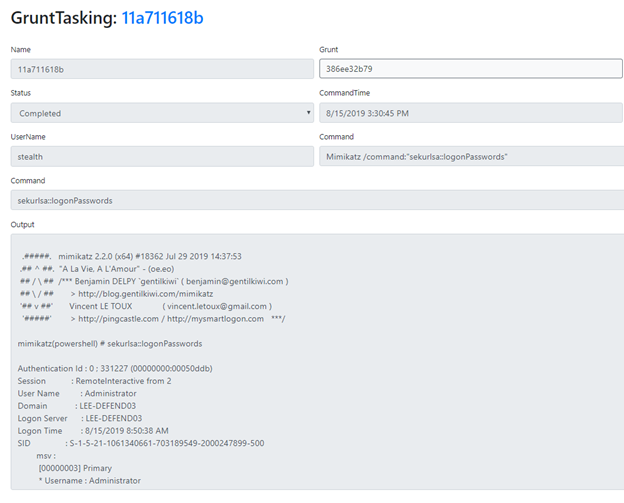Click the Output label above the results
The width and height of the screenshot is (624, 503).
tap(23, 224)
